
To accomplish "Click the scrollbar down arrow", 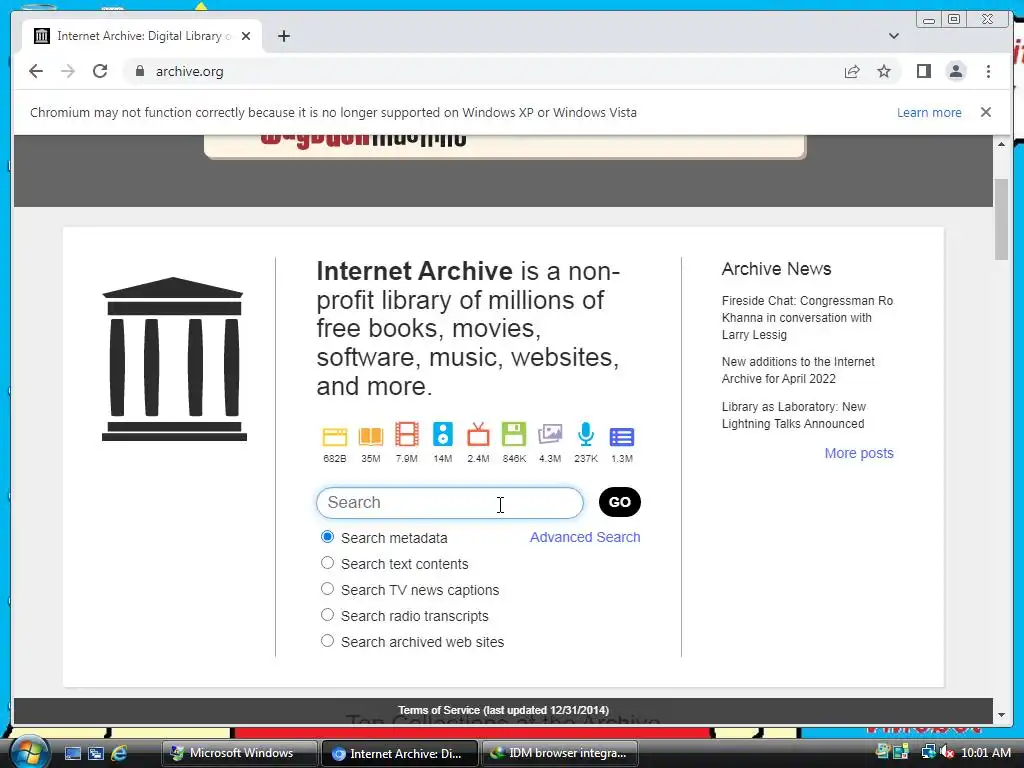I will [1001, 714].
